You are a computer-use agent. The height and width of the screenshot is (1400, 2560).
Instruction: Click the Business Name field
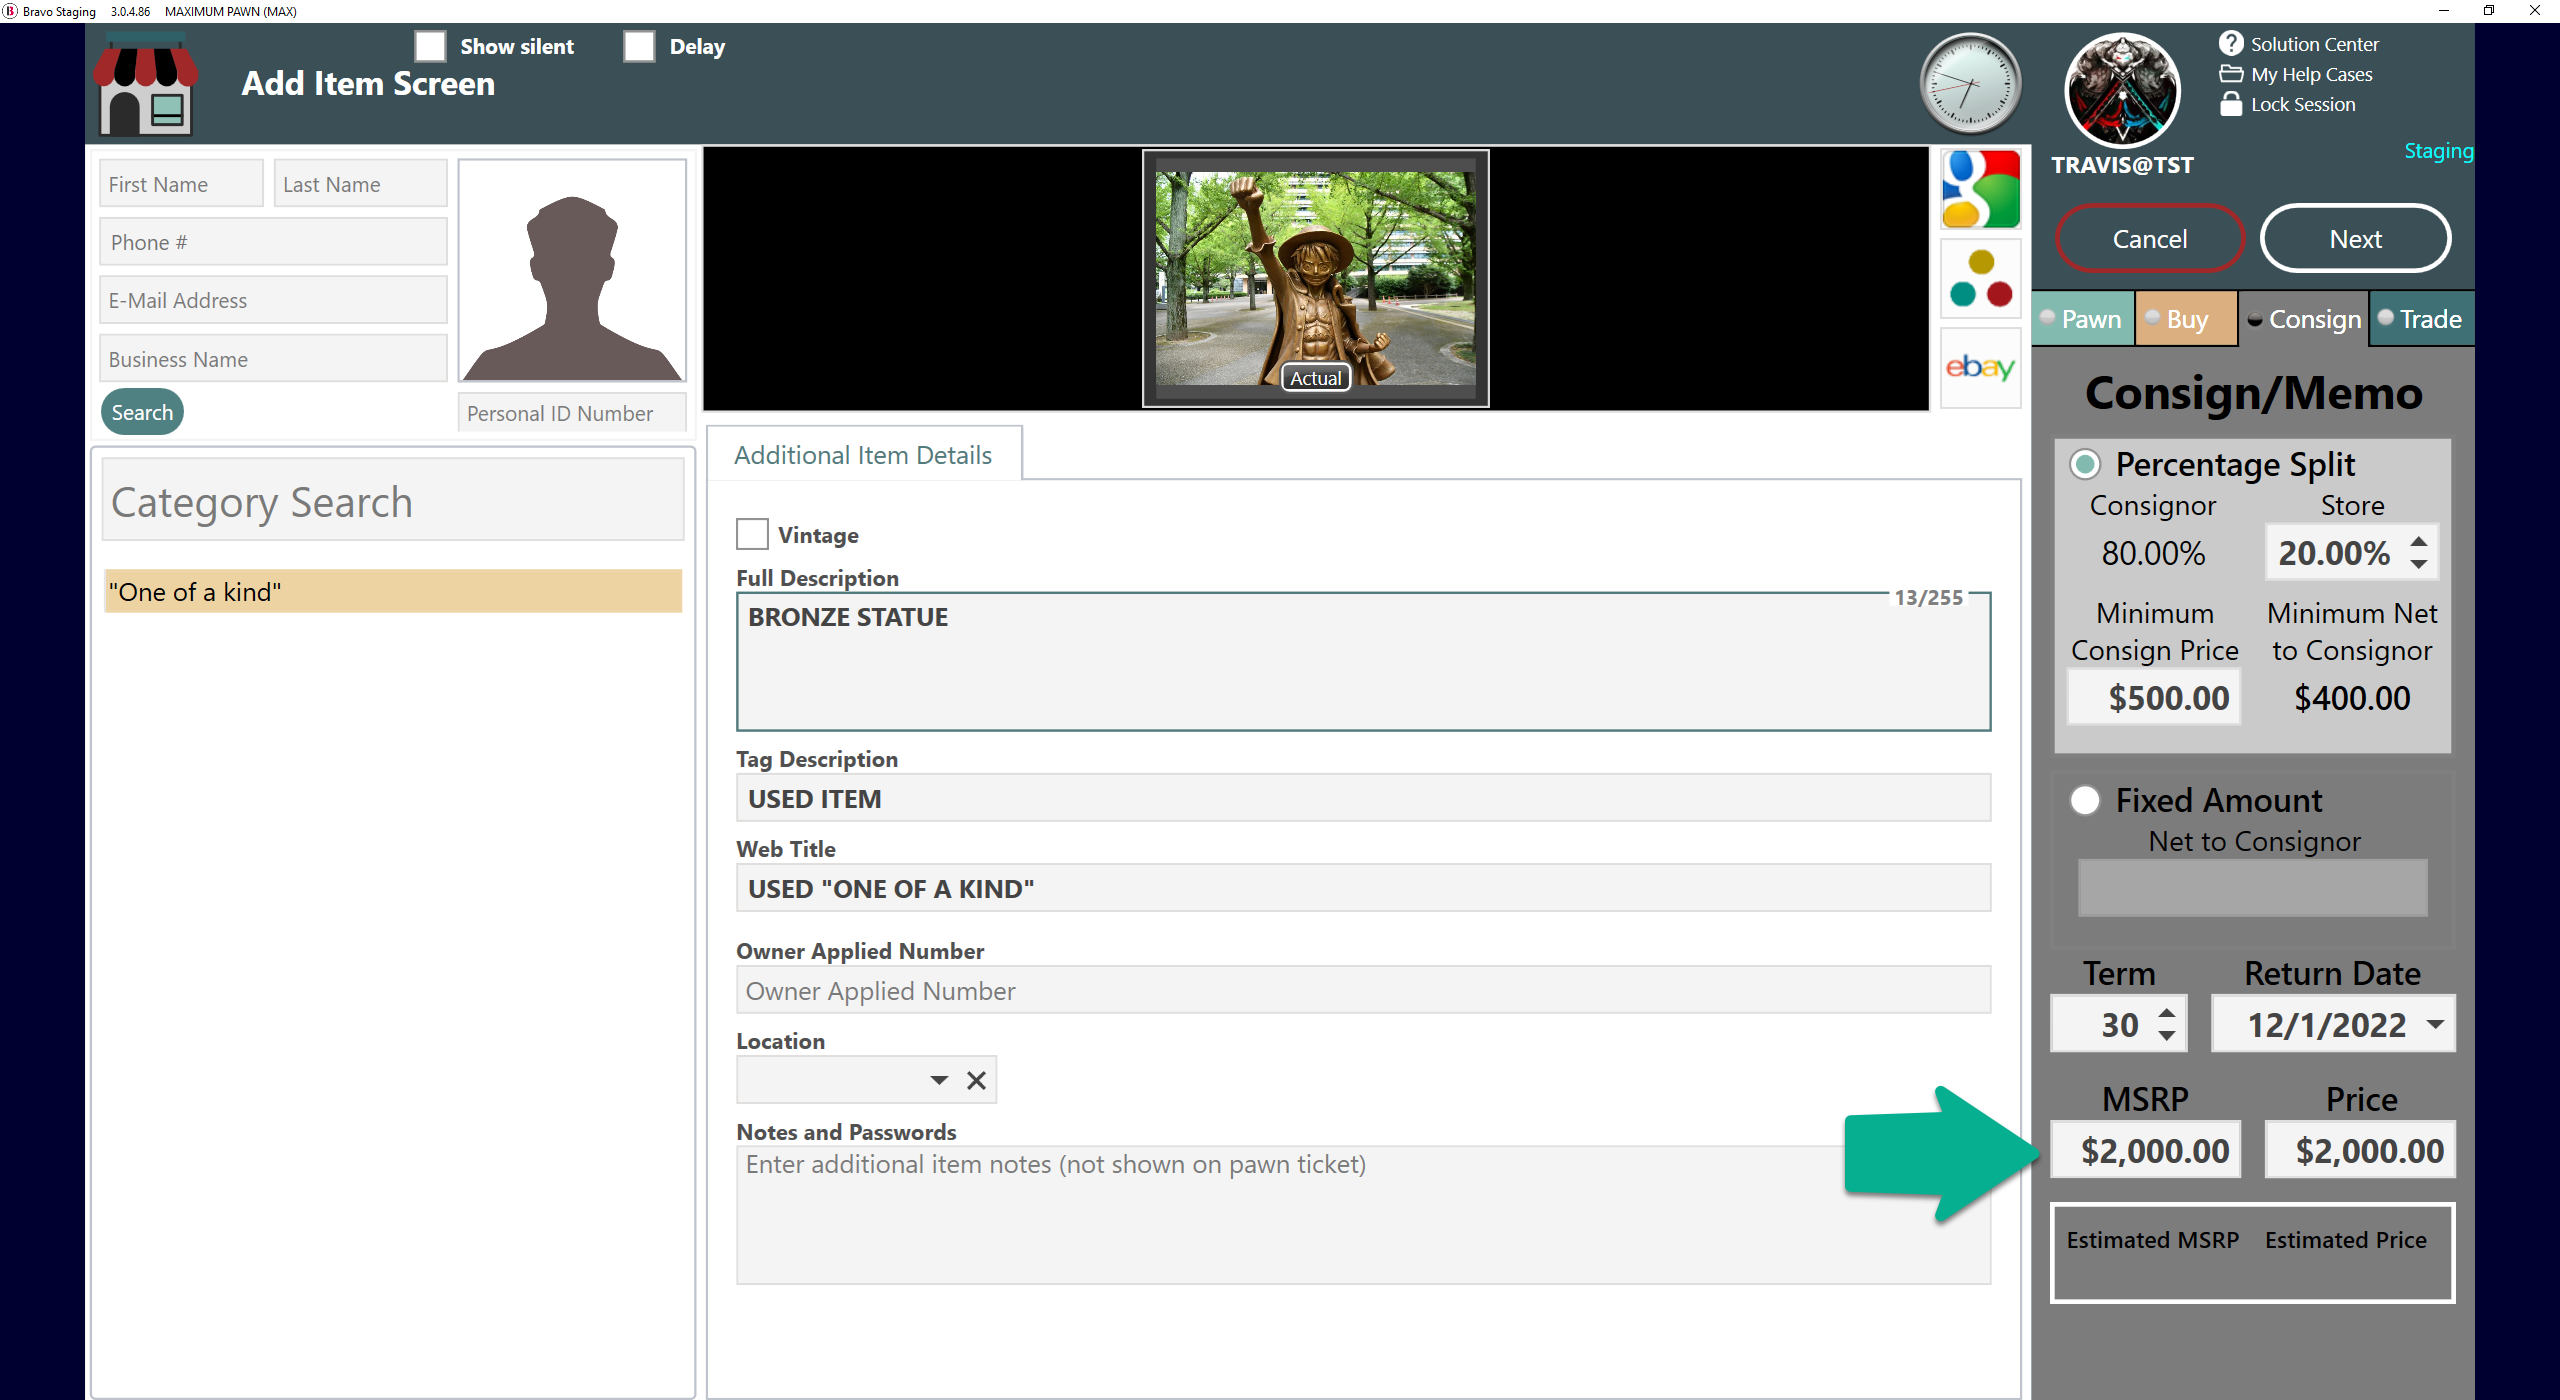click(273, 359)
